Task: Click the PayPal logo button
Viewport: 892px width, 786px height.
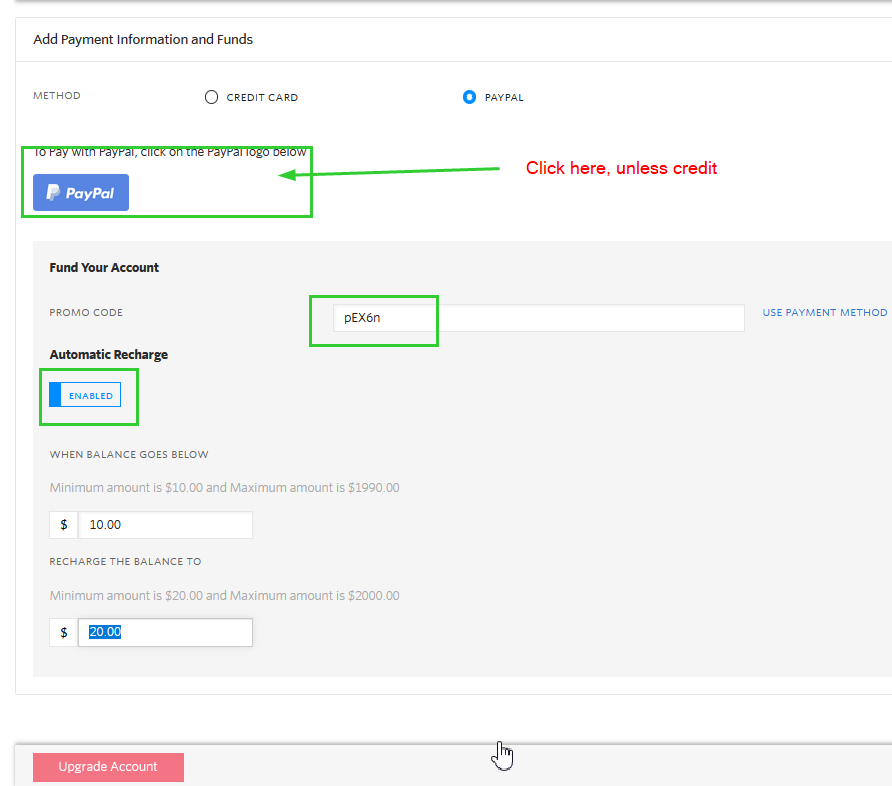Action: pos(81,193)
